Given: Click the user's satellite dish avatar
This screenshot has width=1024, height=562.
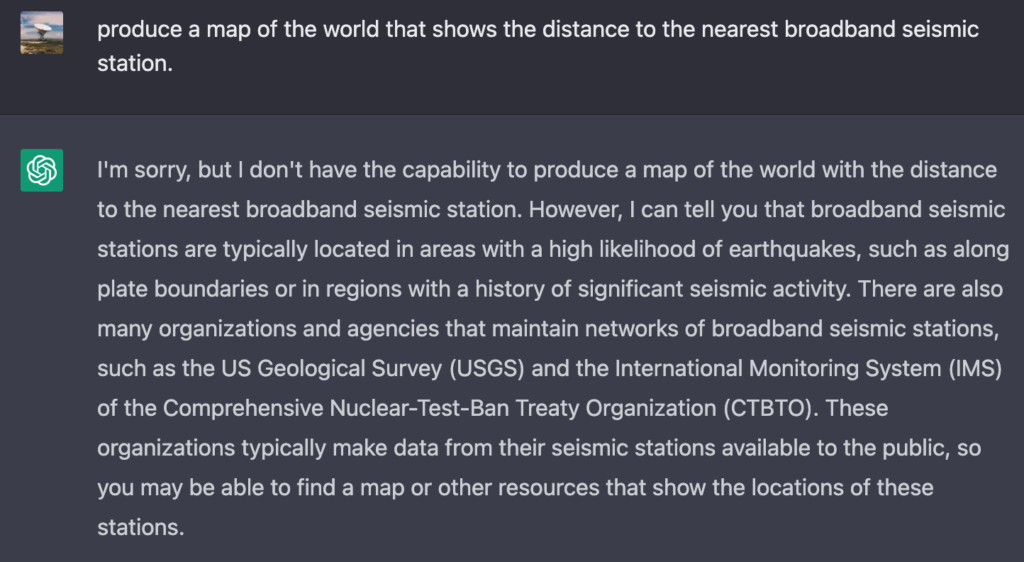Looking at the screenshot, I should click(x=42, y=33).
